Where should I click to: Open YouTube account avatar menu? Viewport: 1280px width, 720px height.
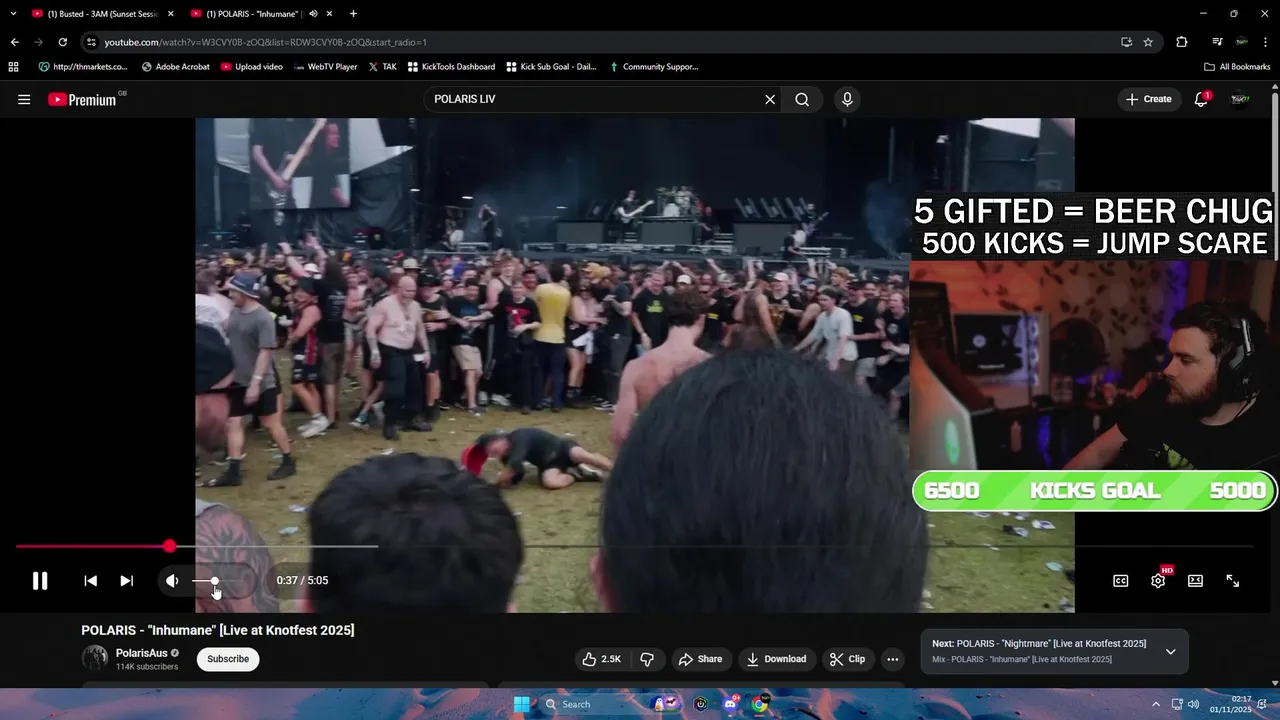[x=1240, y=99]
